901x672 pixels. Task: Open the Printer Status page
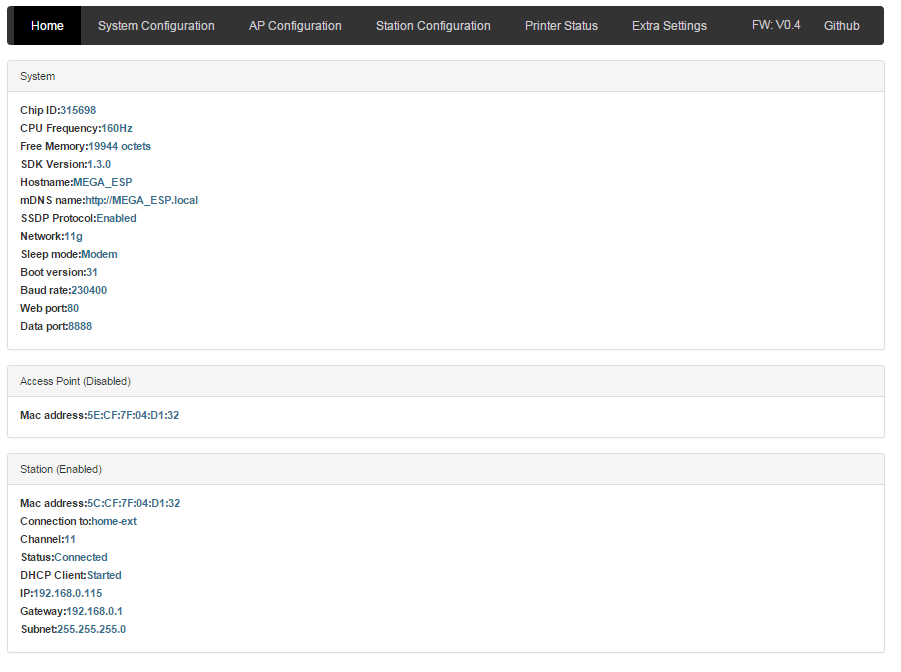[561, 26]
